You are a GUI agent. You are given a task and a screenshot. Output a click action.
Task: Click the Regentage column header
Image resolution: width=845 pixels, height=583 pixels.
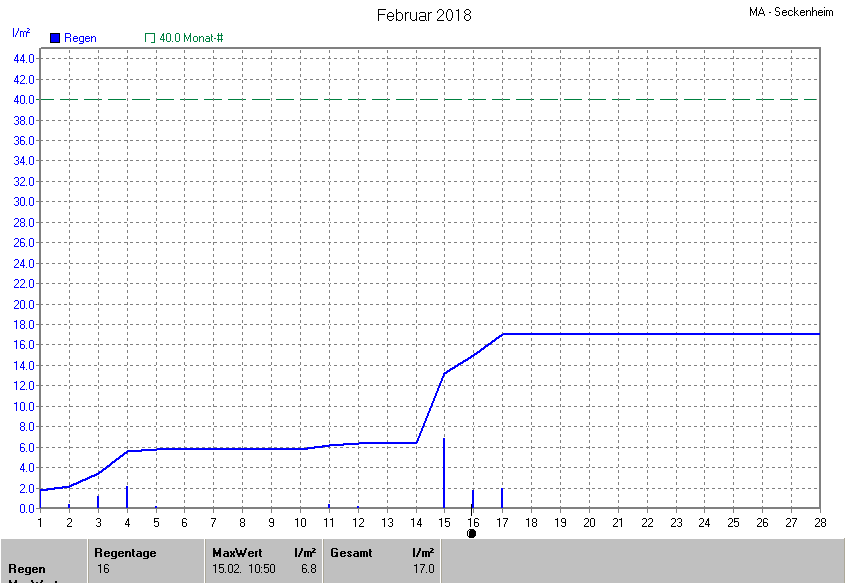[x=125, y=552]
